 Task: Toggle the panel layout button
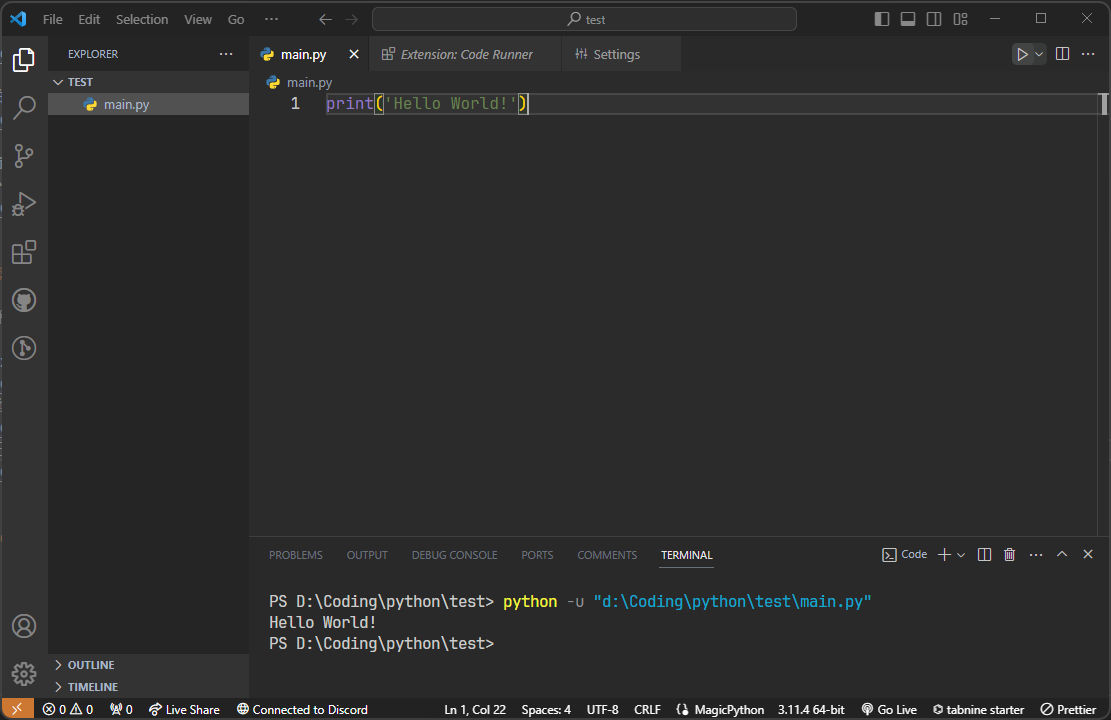[x=908, y=19]
